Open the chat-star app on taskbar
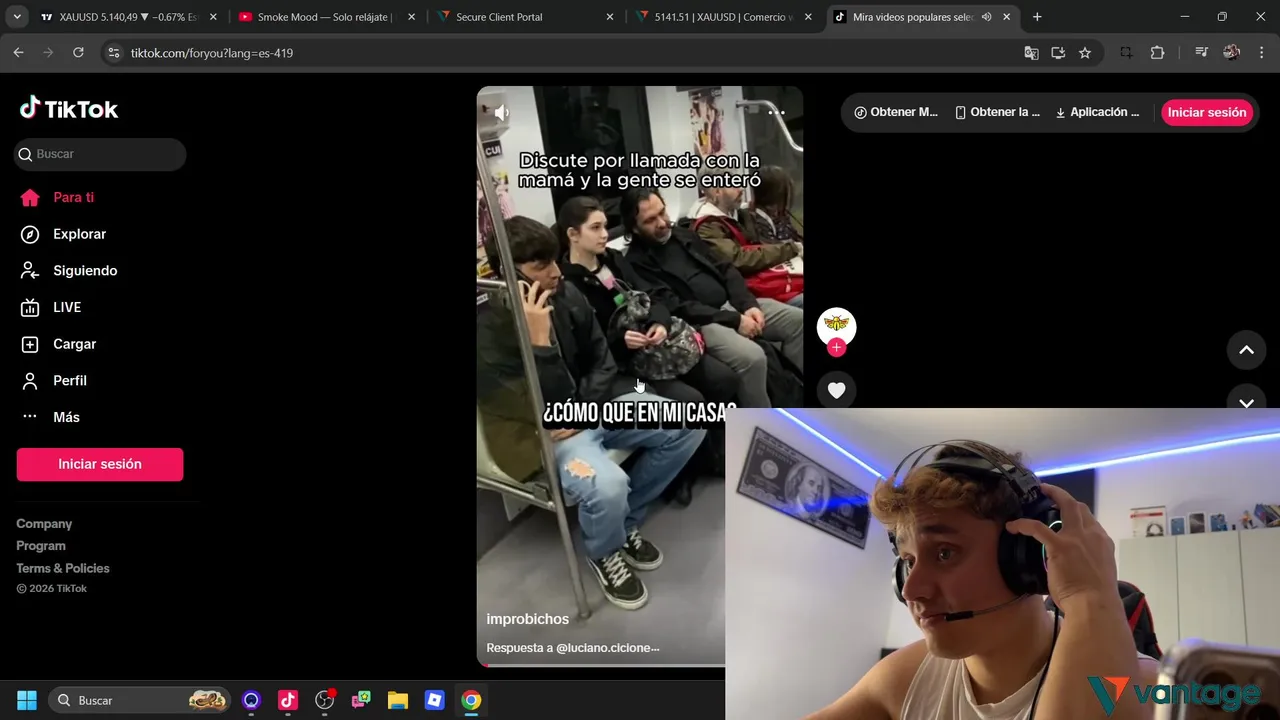1280x720 pixels. (361, 700)
